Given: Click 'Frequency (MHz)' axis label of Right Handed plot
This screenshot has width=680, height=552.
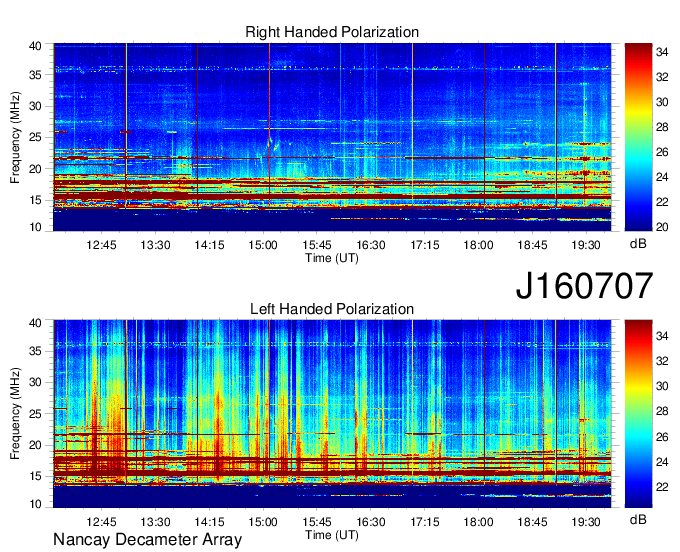Looking at the screenshot, I should [x=15, y=137].
